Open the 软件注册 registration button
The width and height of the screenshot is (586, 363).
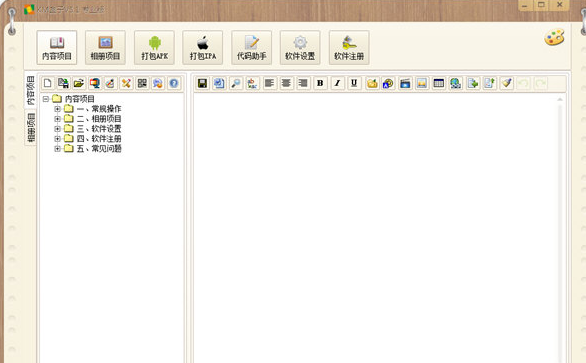(x=349, y=47)
